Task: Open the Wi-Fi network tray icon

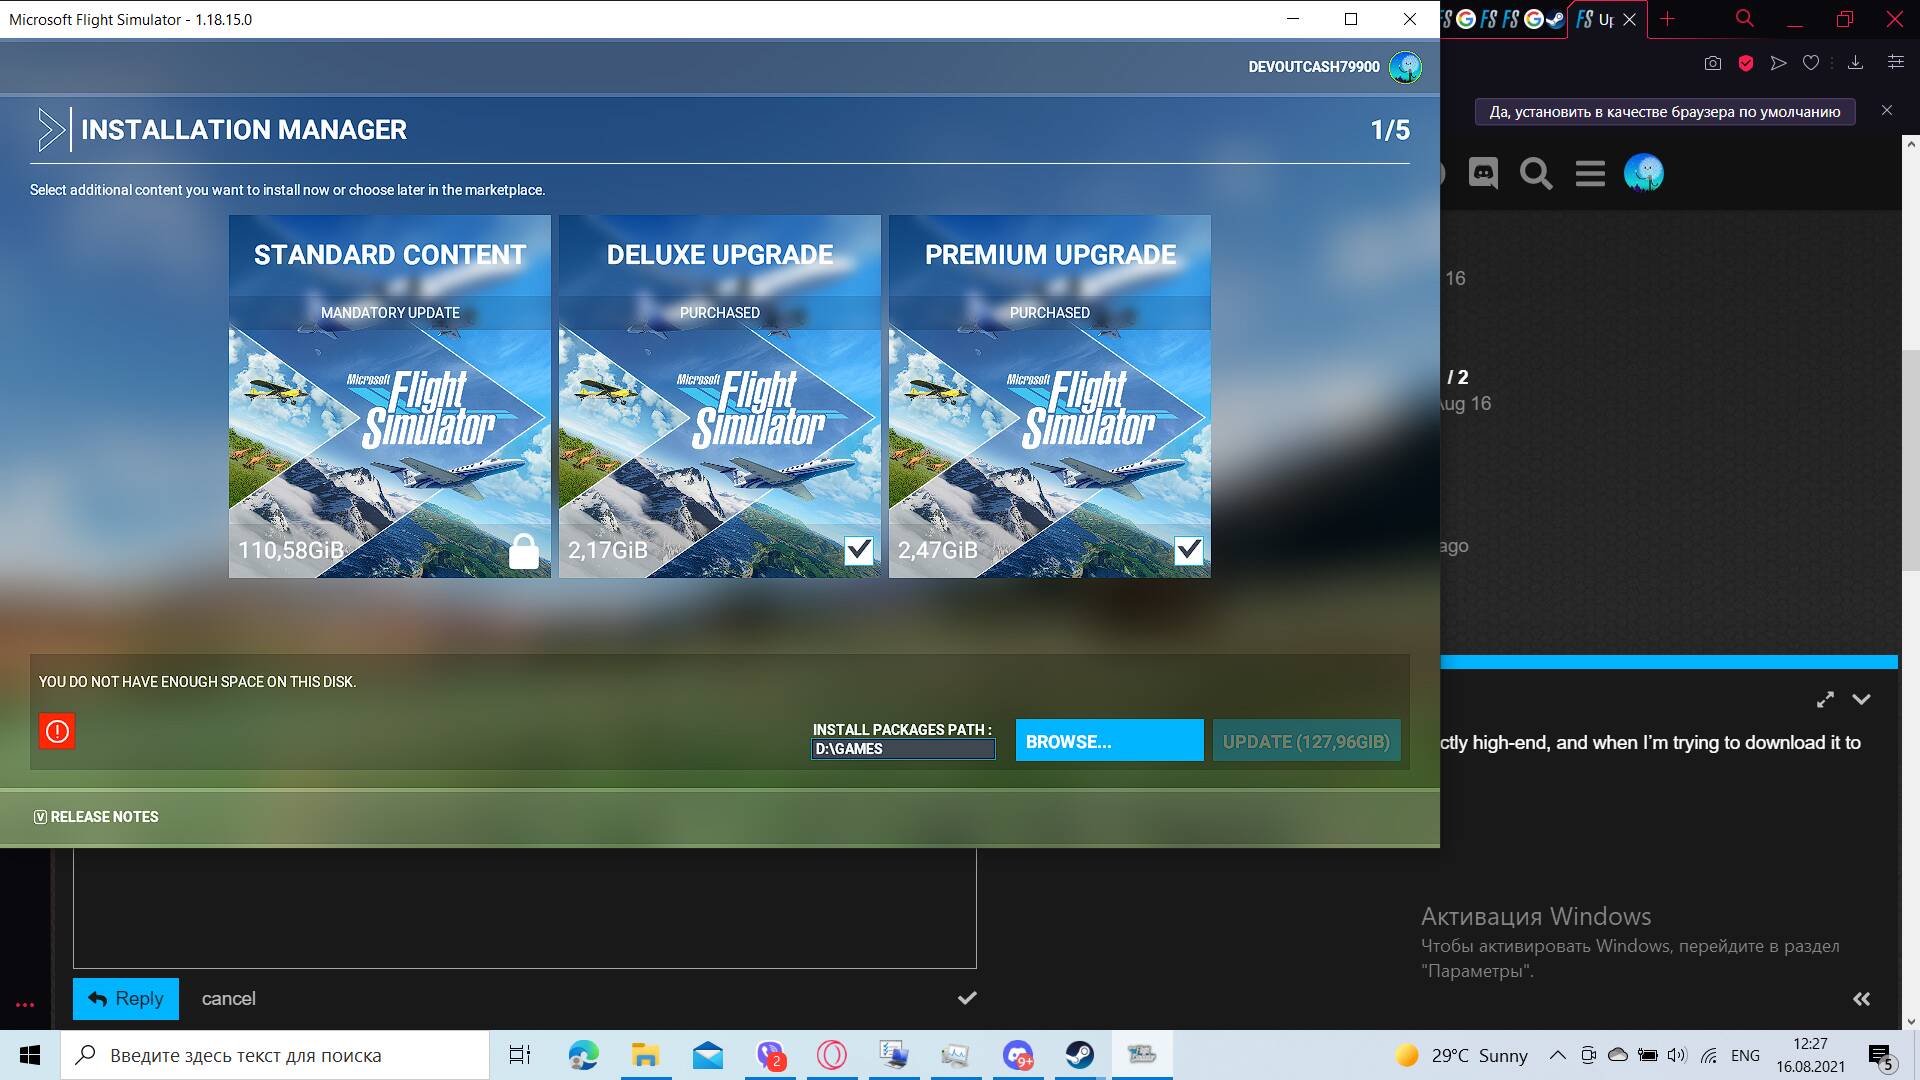Action: pyautogui.click(x=1709, y=1055)
